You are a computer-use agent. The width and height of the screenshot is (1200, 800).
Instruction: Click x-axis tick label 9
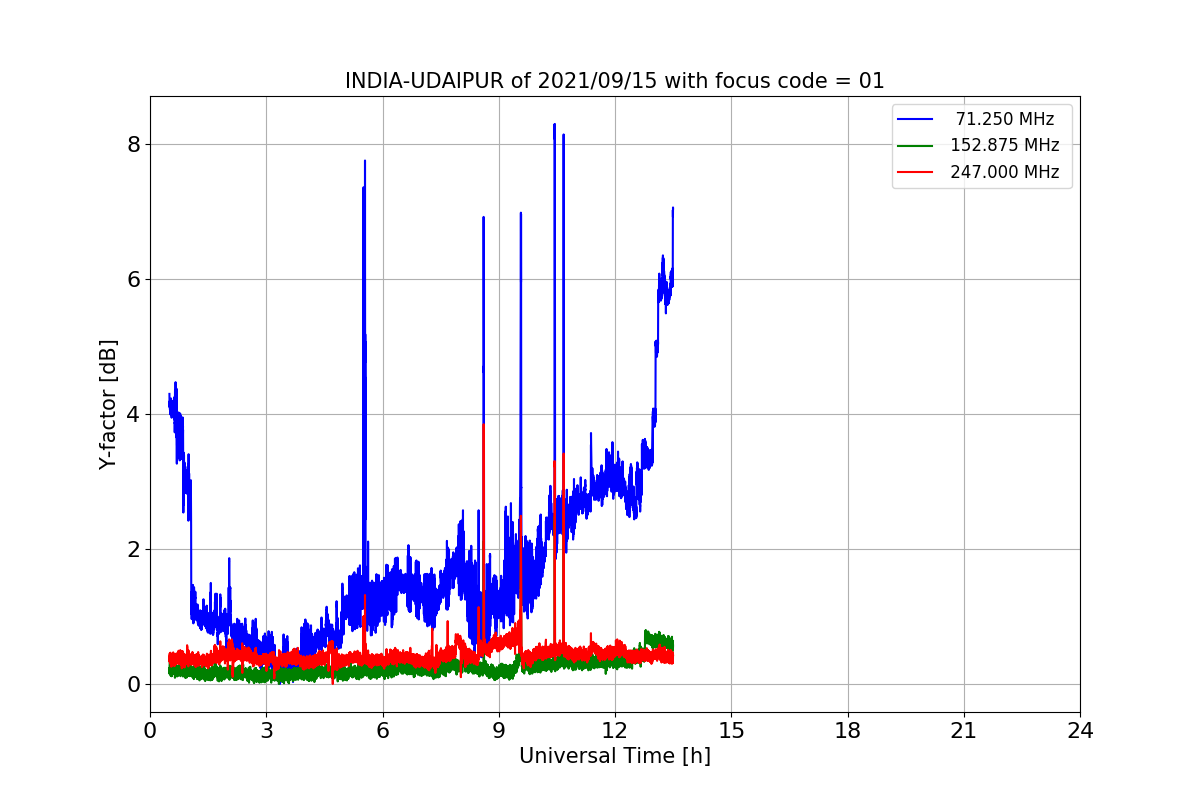(x=499, y=730)
